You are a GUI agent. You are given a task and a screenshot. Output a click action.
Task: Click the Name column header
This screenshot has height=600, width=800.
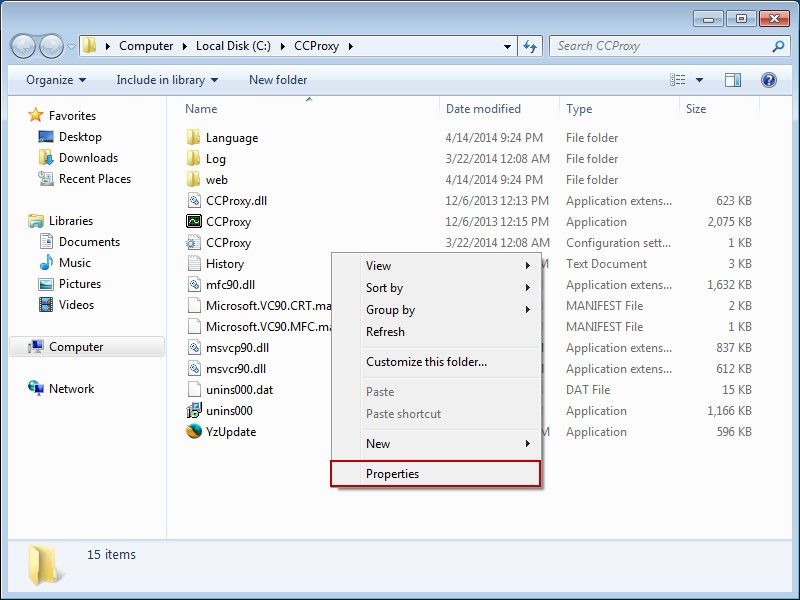coord(308,109)
